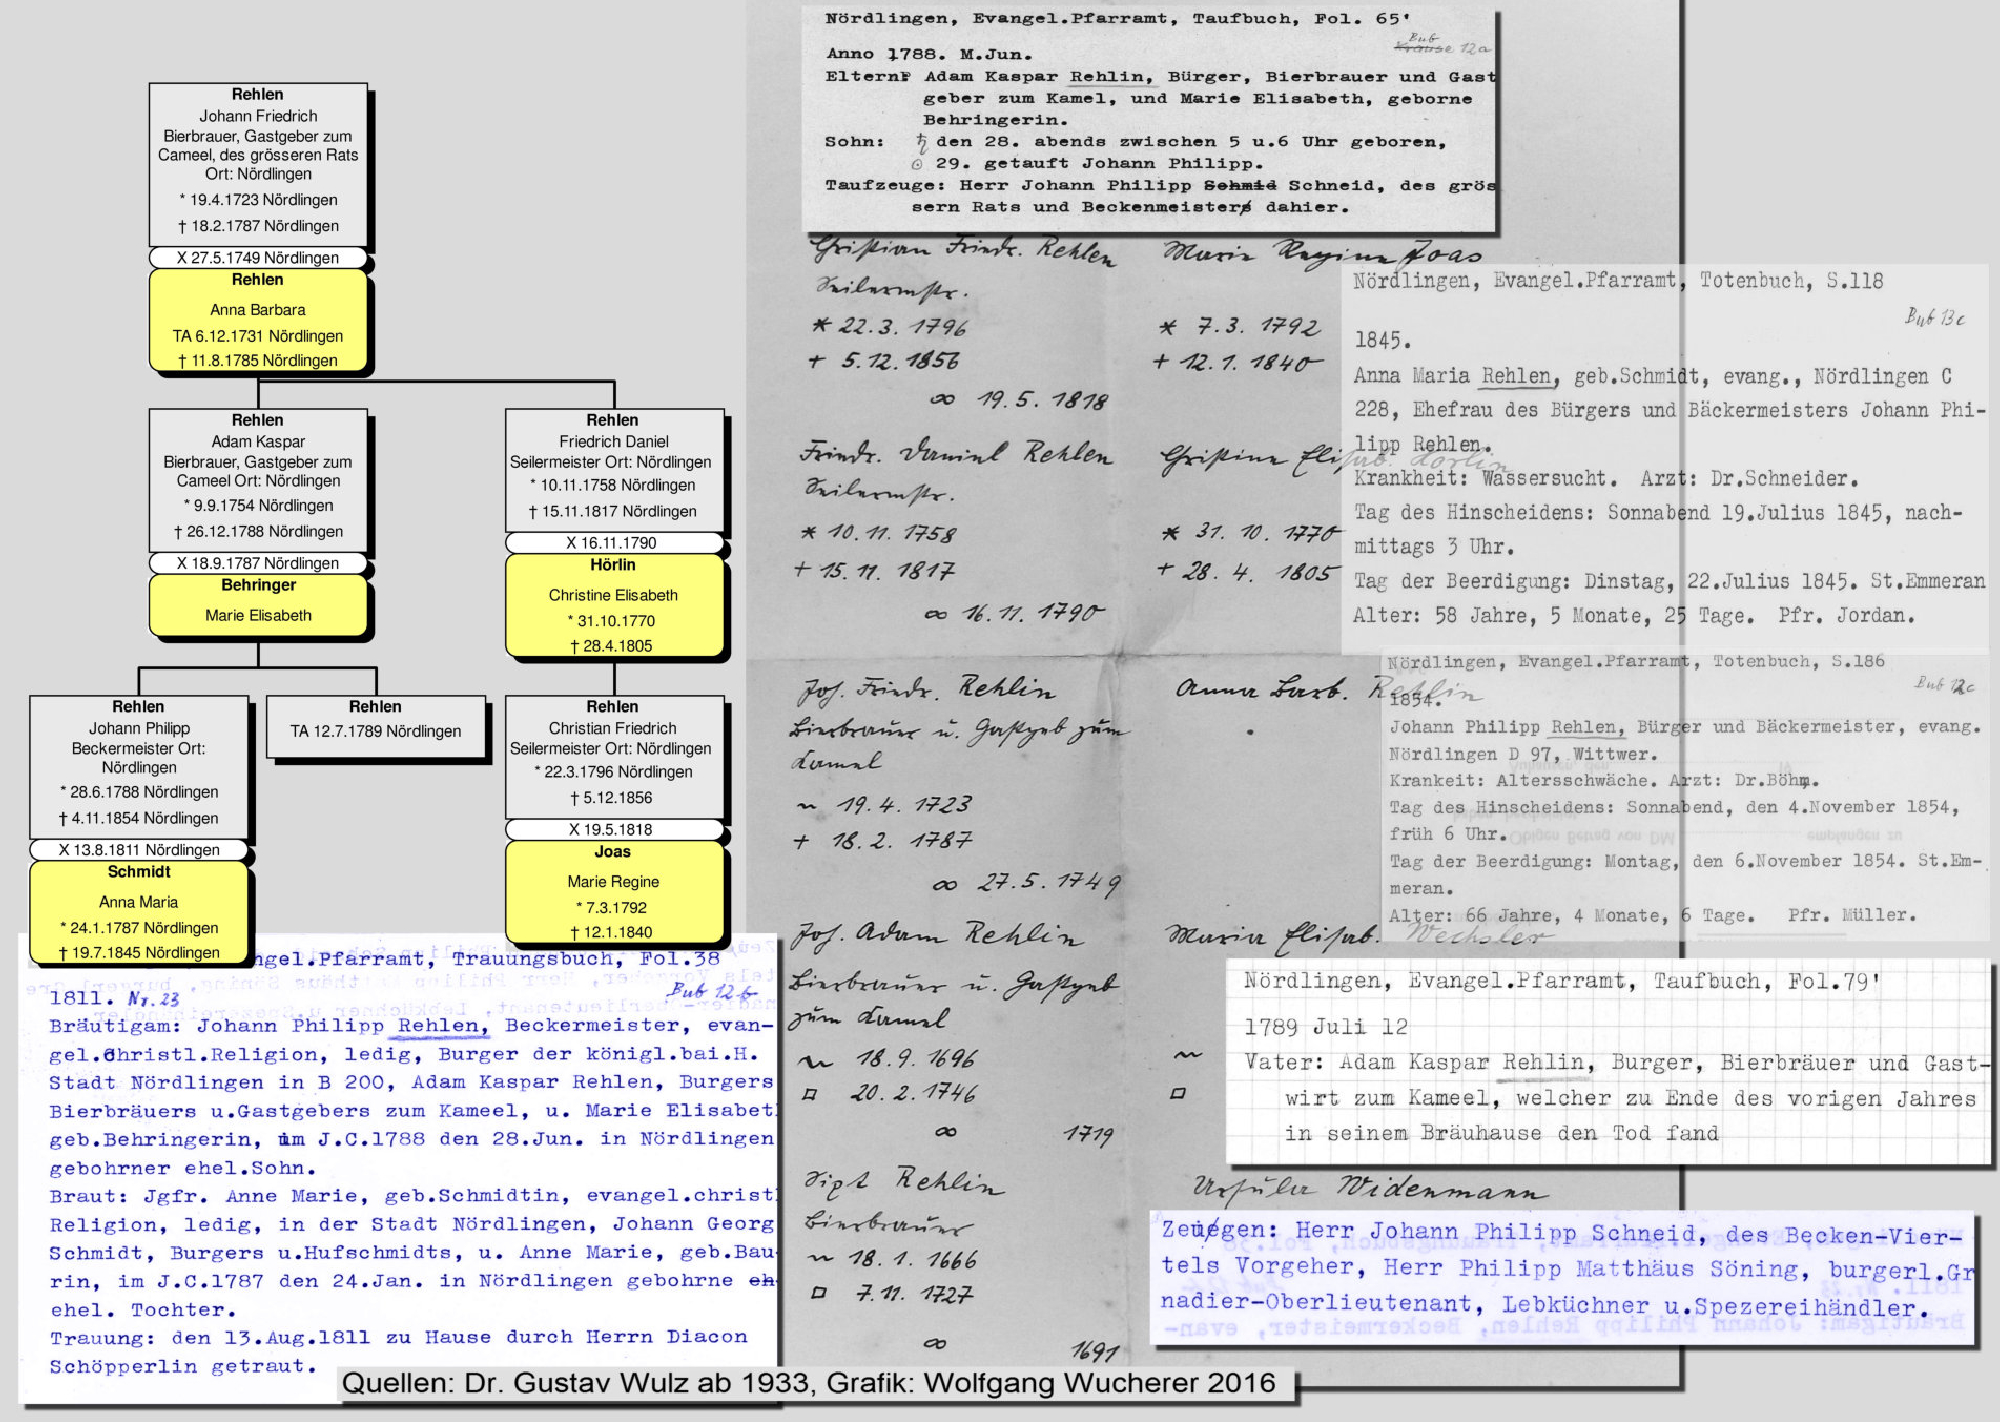This screenshot has height=1422, width=2000.
Task: Open the Totenbuch S.118 record of 1845
Action: pos(1664,460)
